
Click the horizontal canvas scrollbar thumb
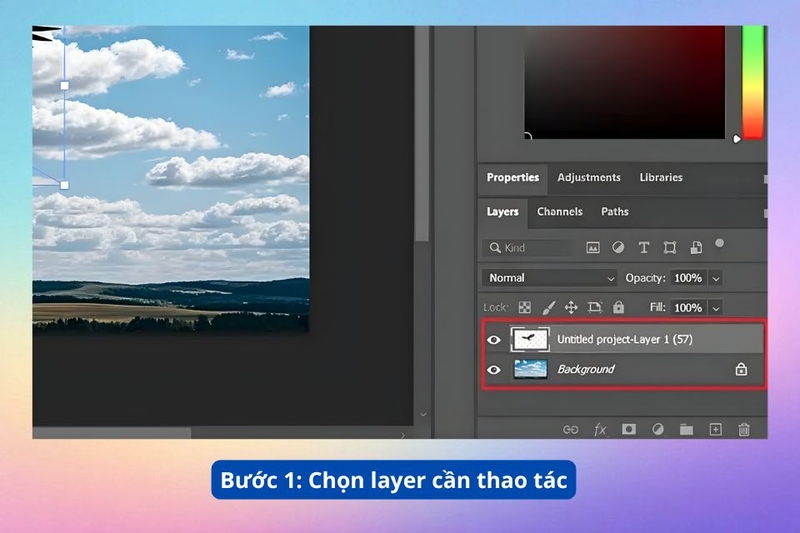112,433
